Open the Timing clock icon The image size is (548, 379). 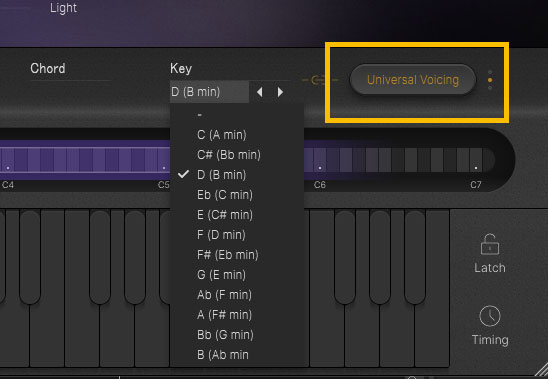[490, 316]
